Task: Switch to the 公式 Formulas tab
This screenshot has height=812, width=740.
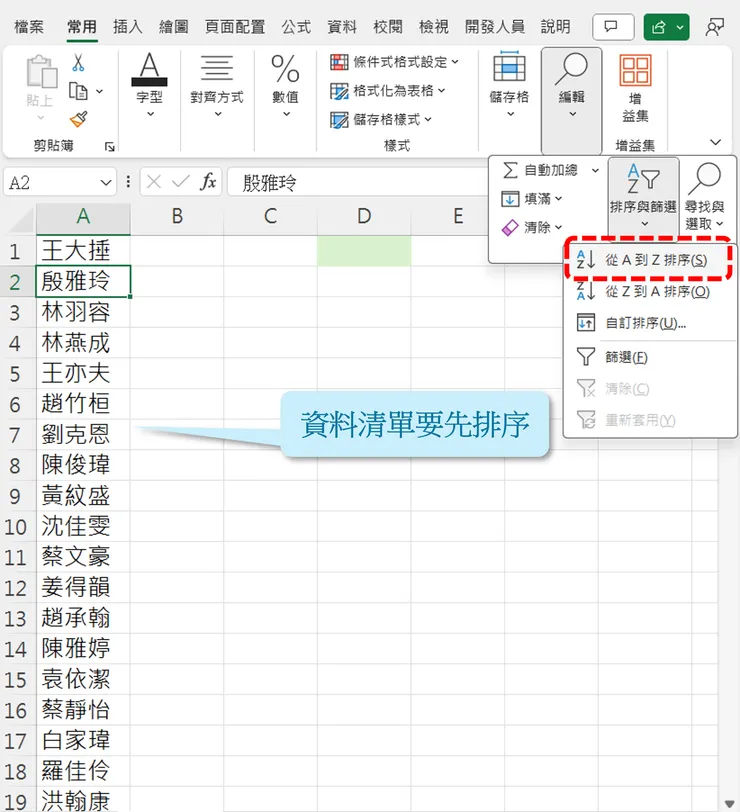Action: [296, 27]
